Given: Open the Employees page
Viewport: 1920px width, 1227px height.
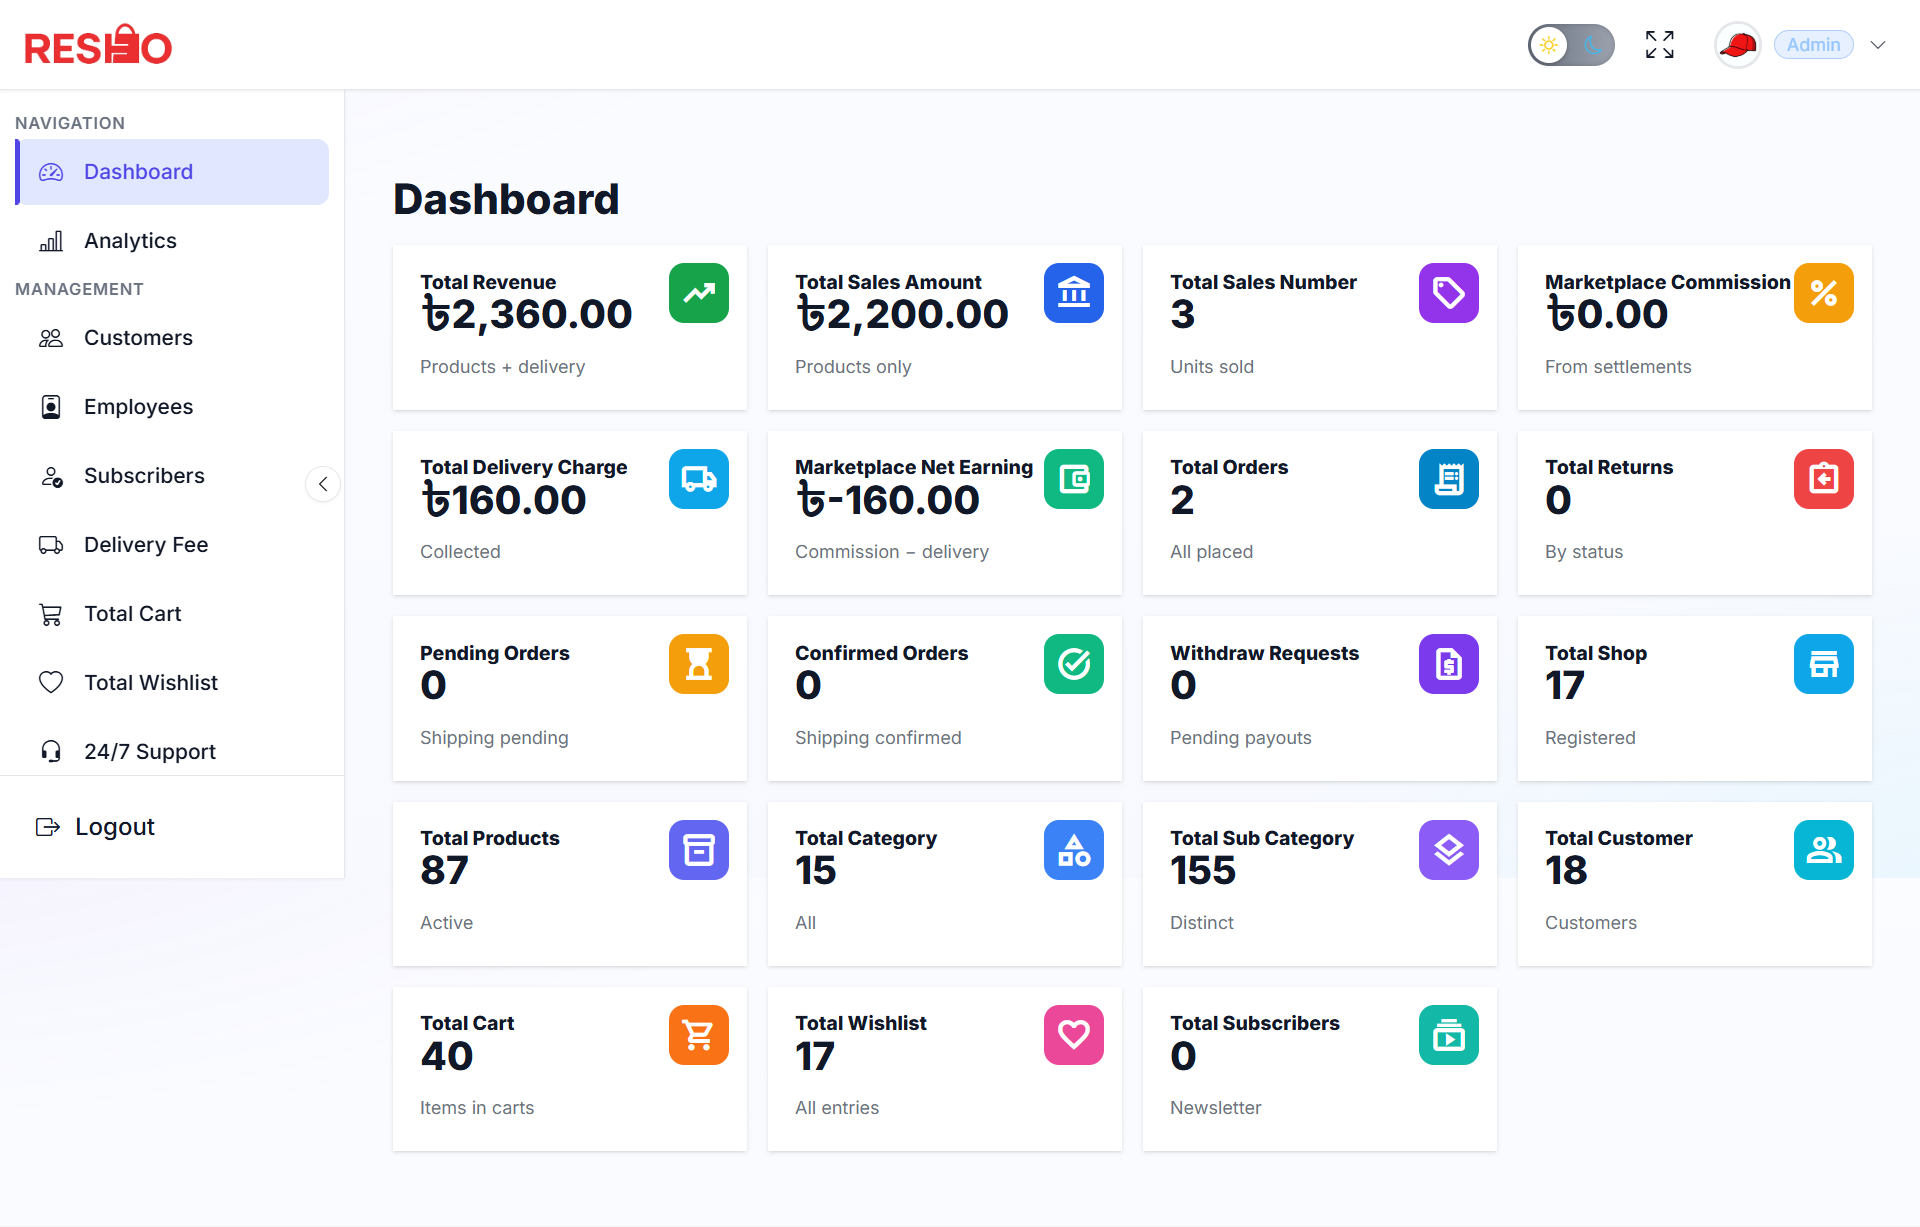Looking at the screenshot, I should pyautogui.click(x=138, y=407).
